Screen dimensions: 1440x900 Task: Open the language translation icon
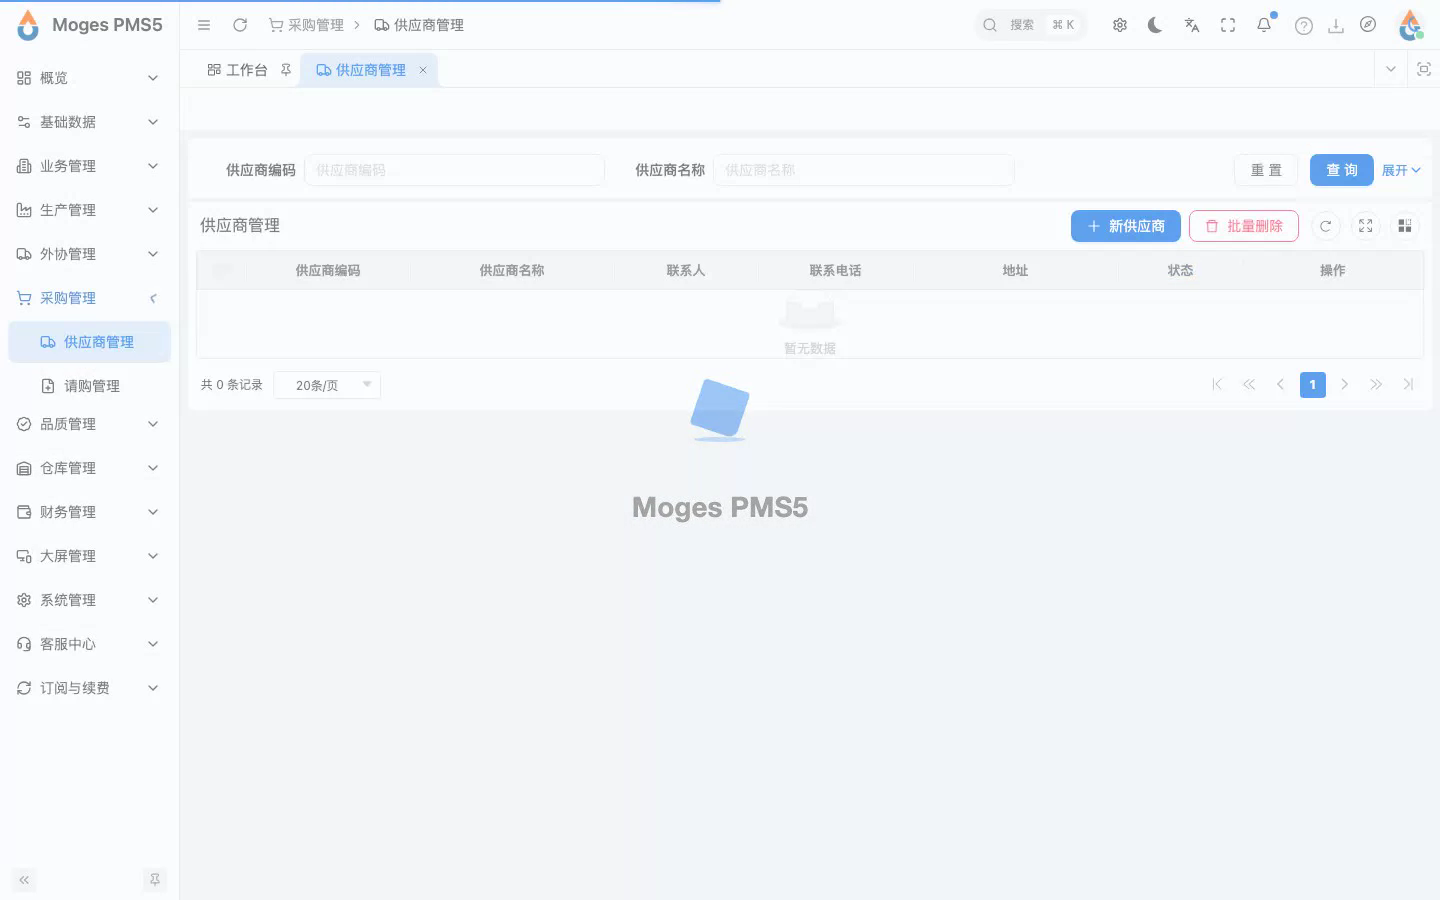1192,25
